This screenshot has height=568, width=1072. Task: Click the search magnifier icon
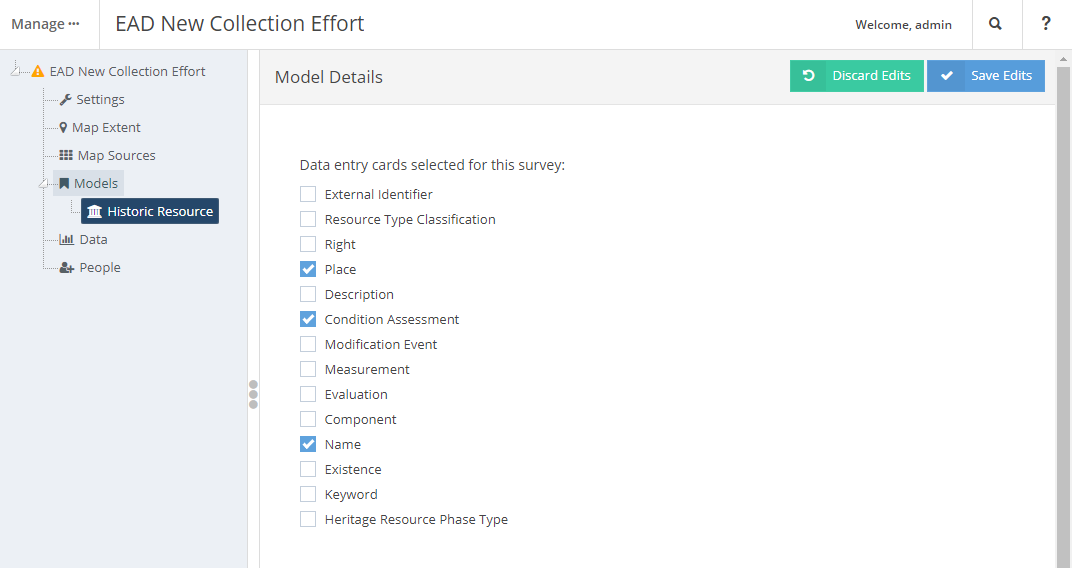point(996,24)
